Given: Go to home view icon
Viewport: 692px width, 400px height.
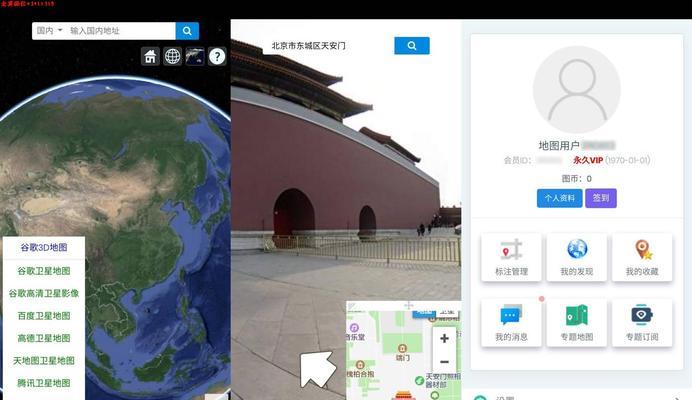Looking at the screenshot, I should 150,56.
